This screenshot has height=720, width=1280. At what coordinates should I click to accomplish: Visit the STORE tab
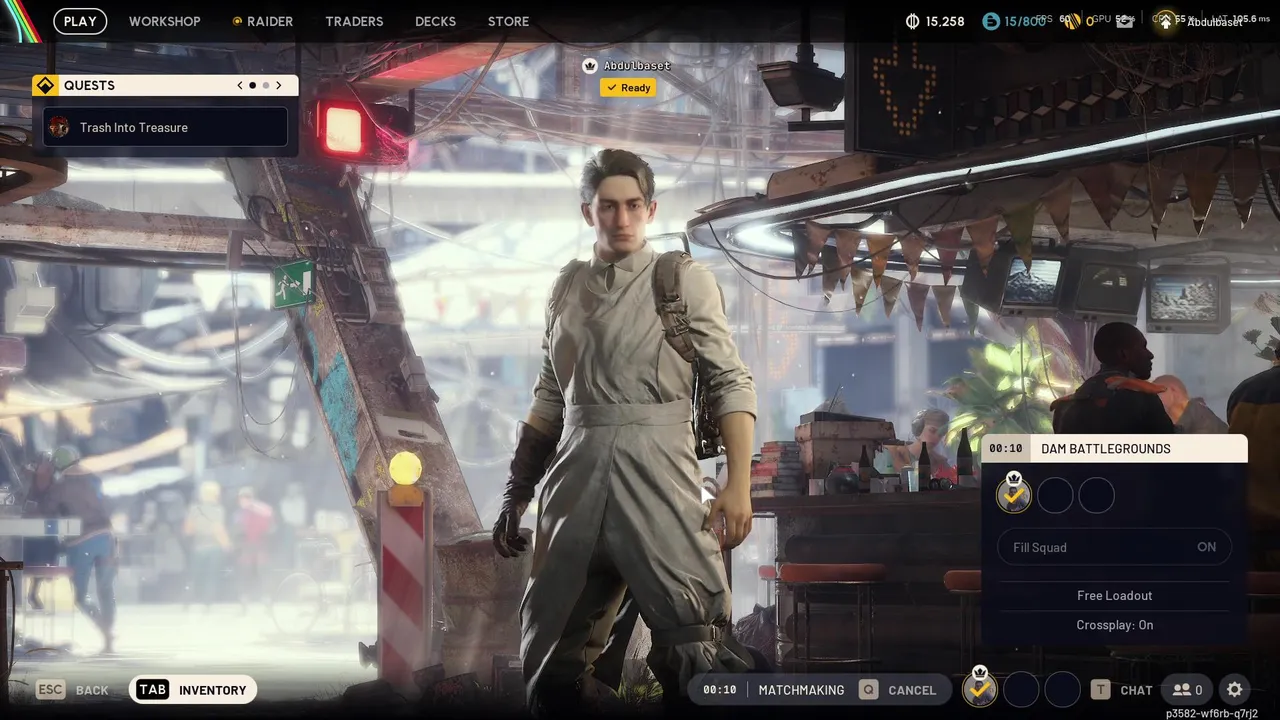coord(508,21)
